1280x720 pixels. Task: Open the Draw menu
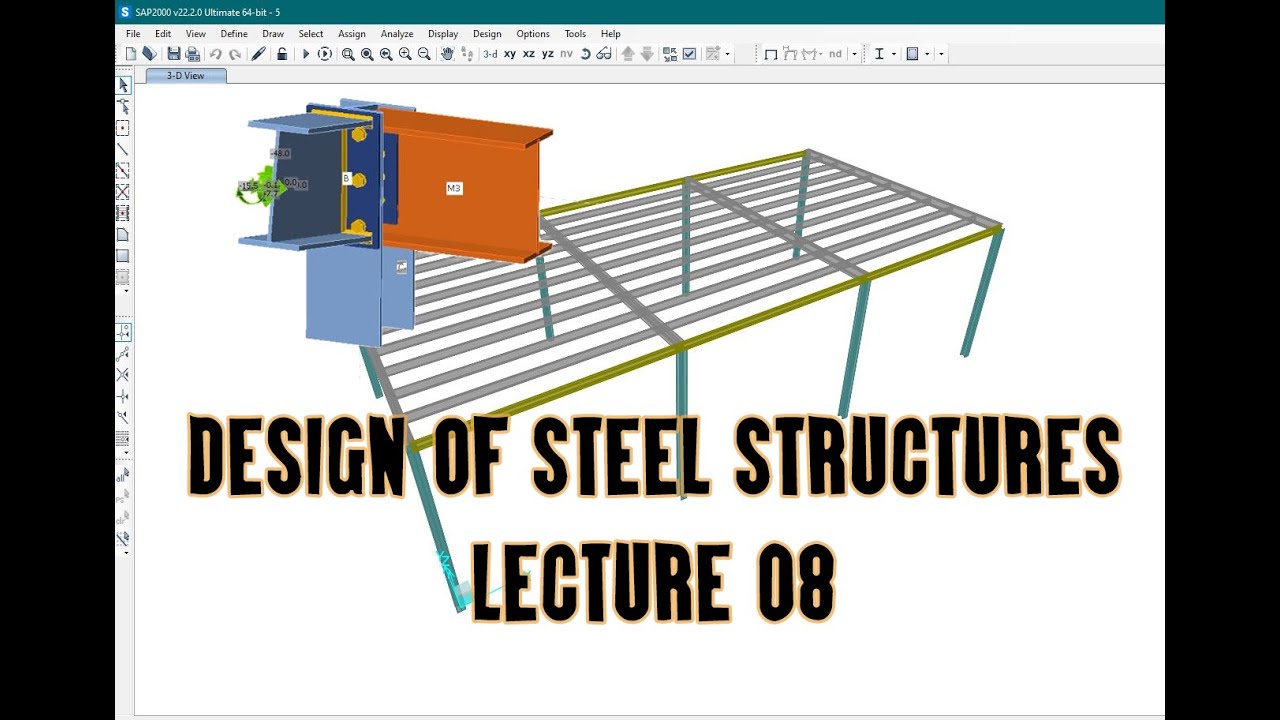tap(273, 34)
